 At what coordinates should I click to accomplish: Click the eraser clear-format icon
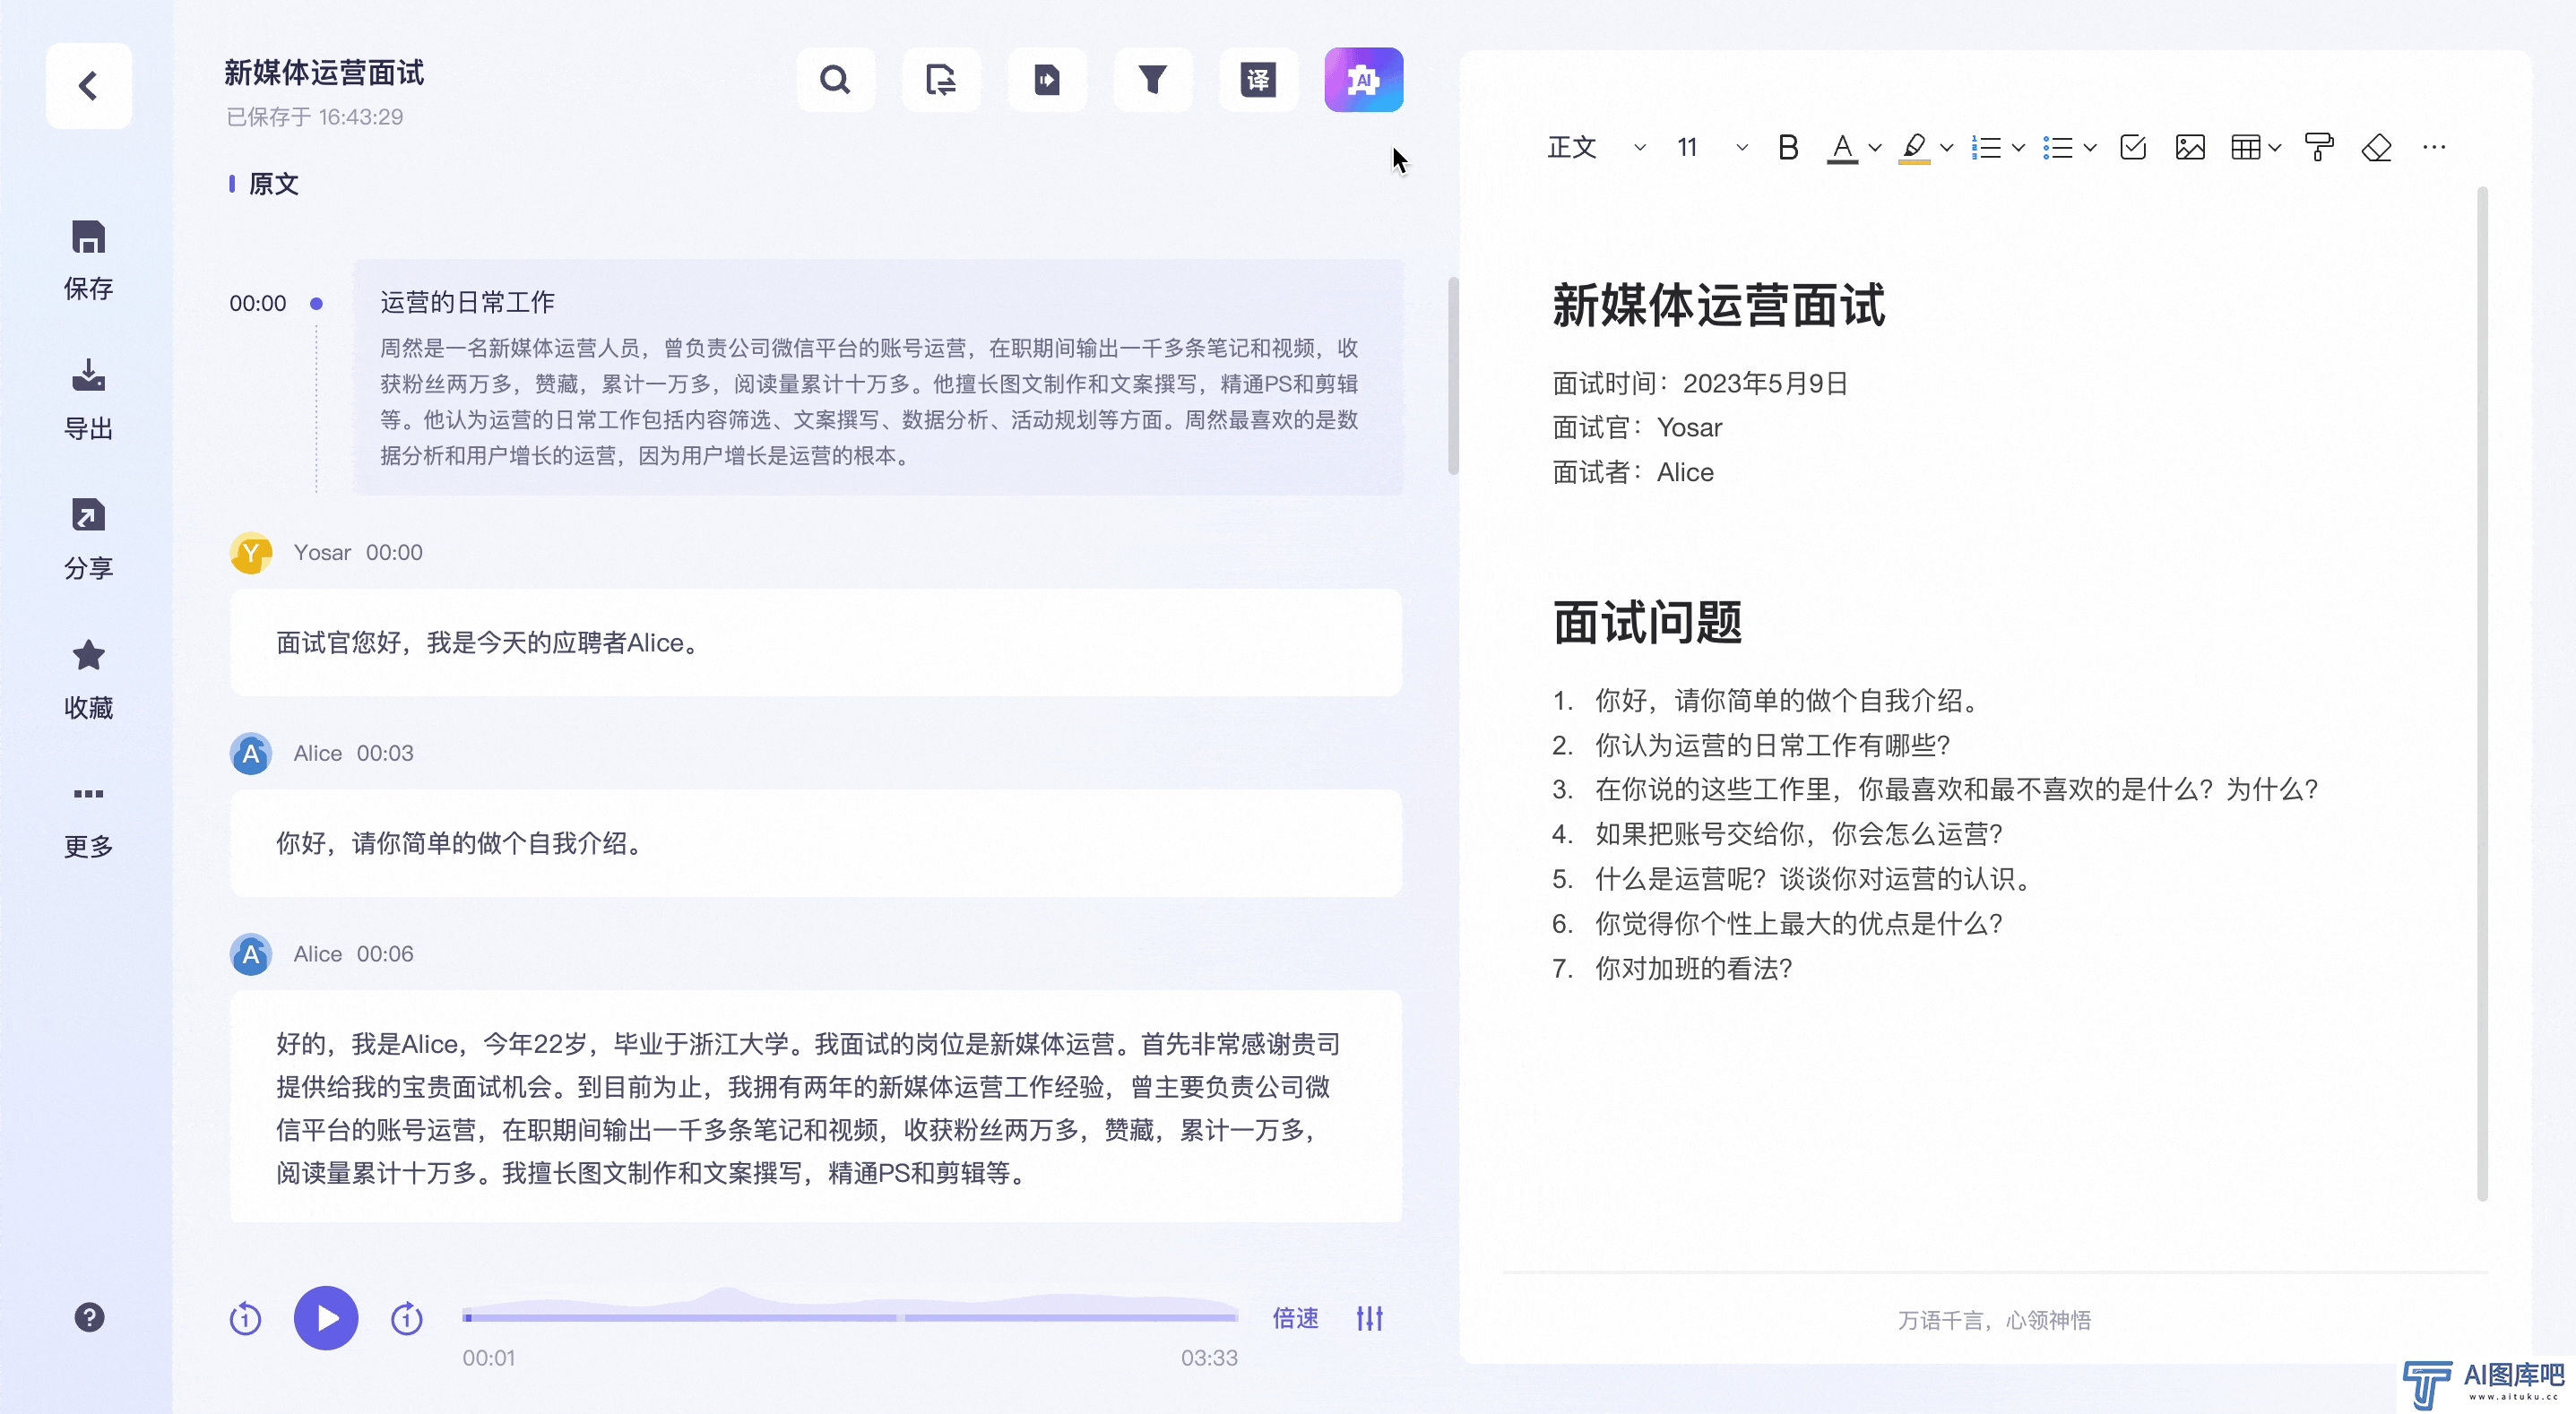click(2376, 148)
